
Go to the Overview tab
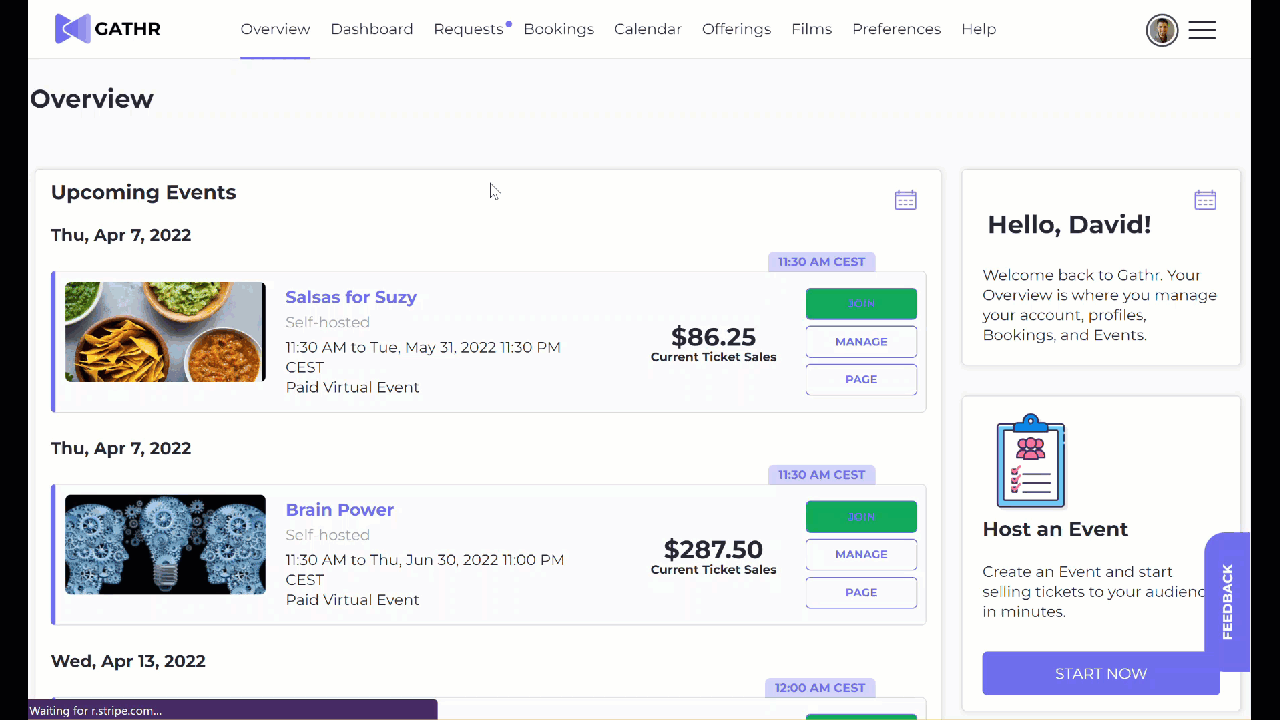tap(275, 29)
